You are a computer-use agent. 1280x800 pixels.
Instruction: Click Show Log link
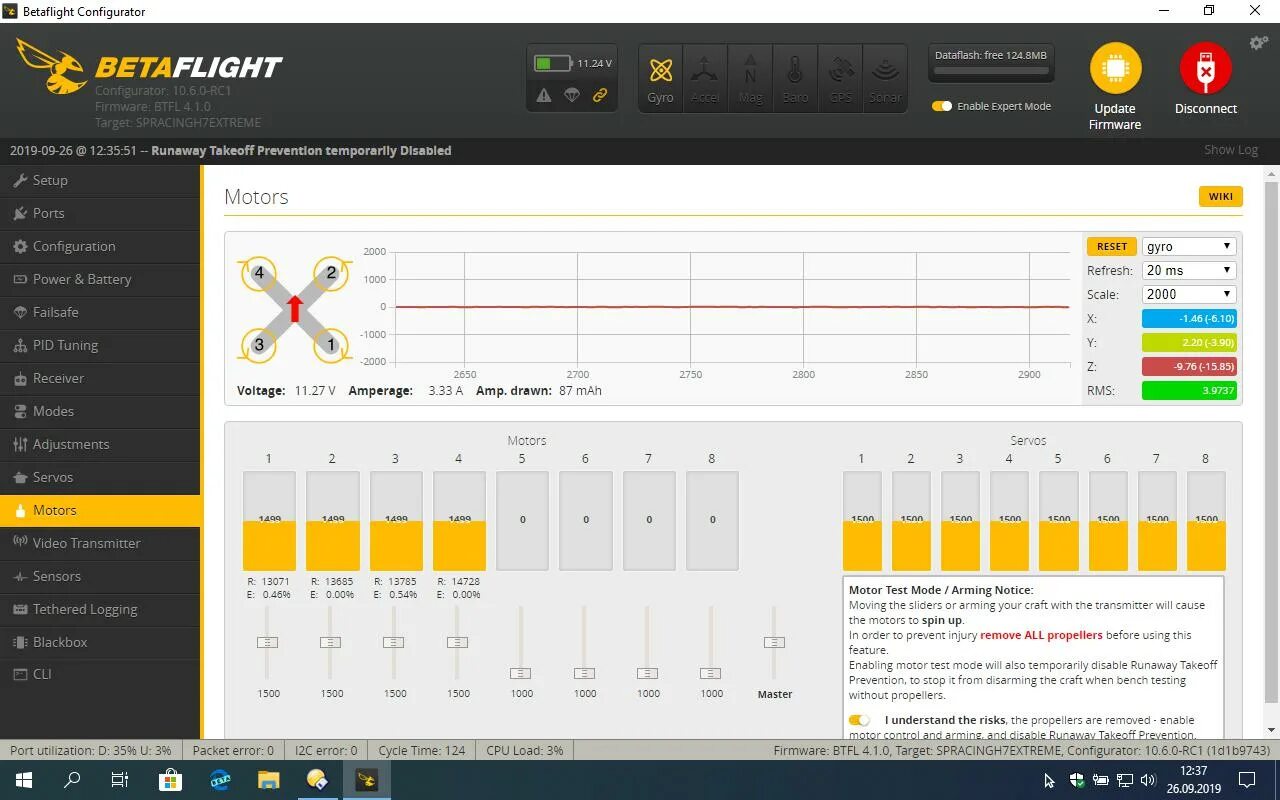[x=1231, y=150]
